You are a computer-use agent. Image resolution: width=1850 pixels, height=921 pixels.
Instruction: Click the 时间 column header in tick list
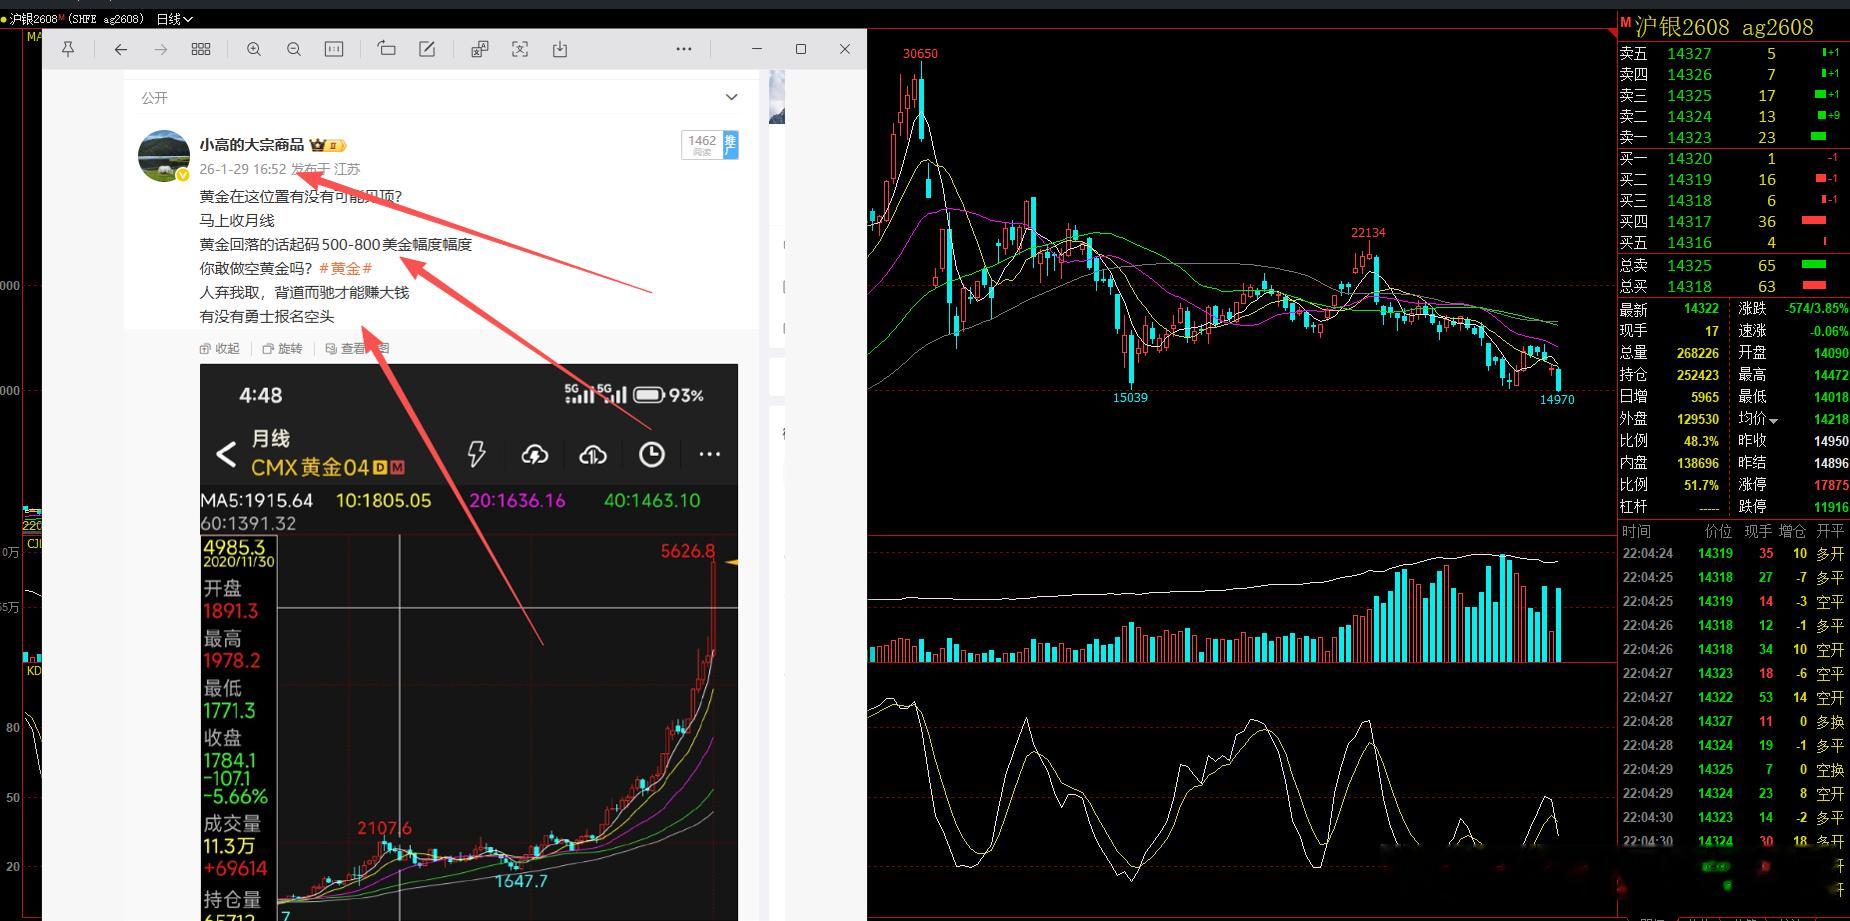click(1636, 531)
